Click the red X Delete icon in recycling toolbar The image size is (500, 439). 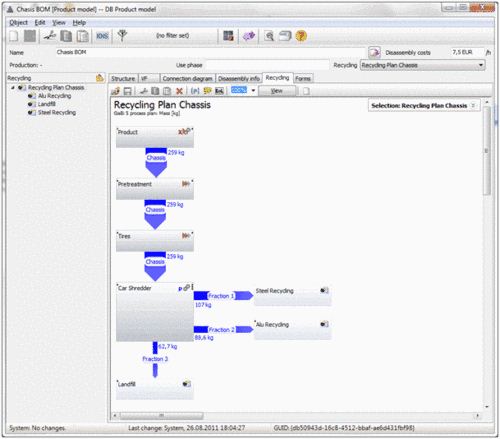pos(179,91)
